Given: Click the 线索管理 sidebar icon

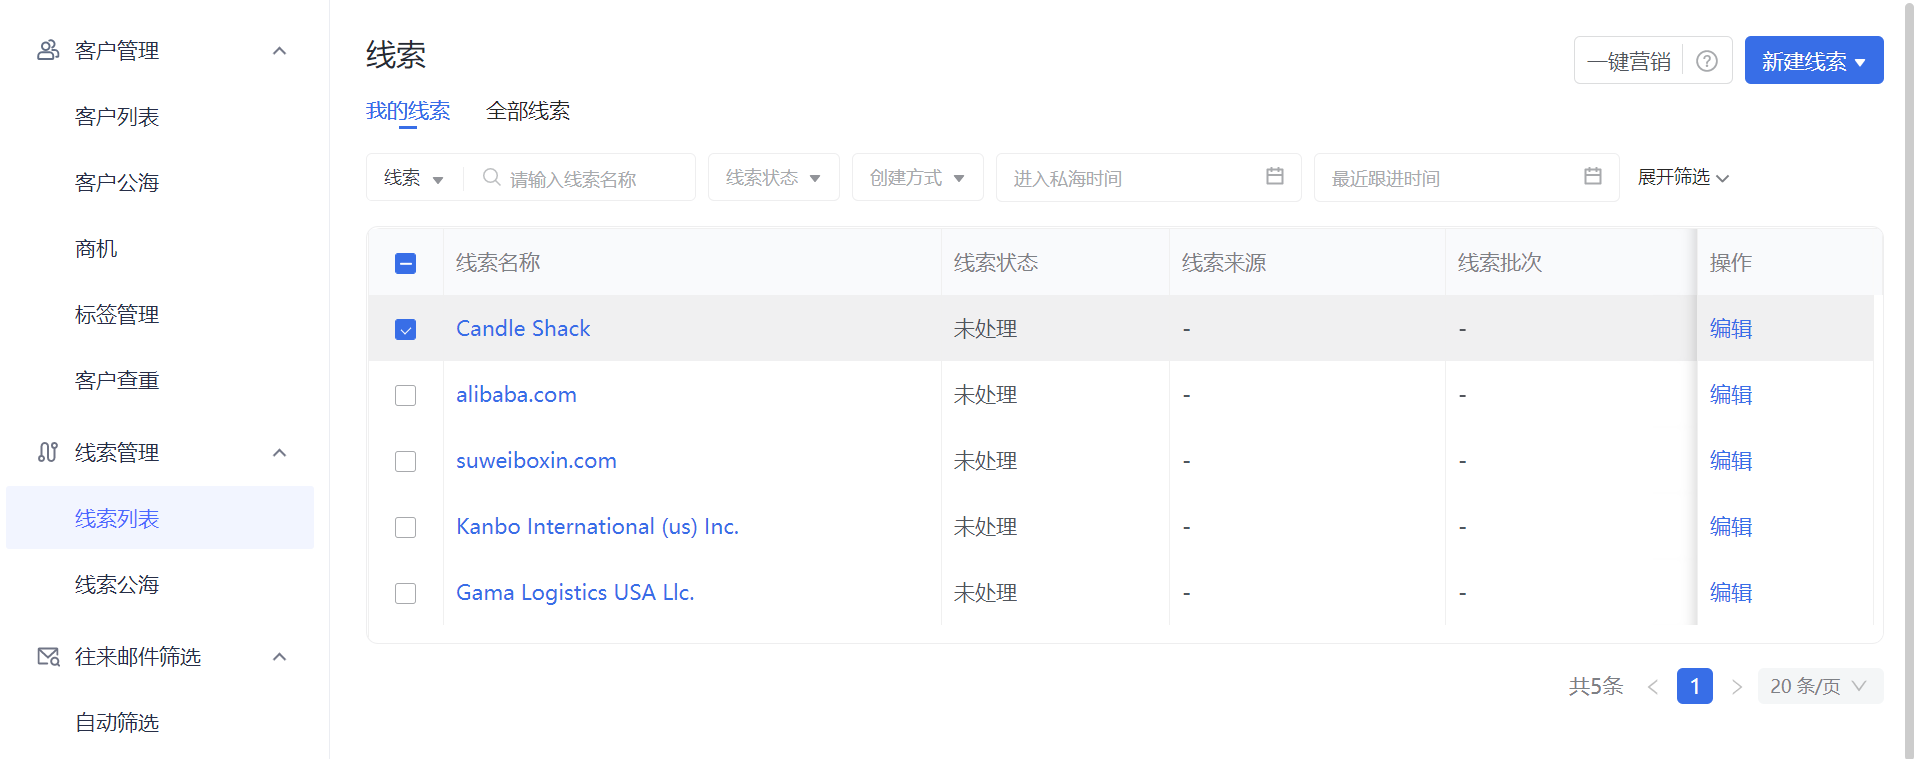Looking at the screenshot, I should point(47,452).
